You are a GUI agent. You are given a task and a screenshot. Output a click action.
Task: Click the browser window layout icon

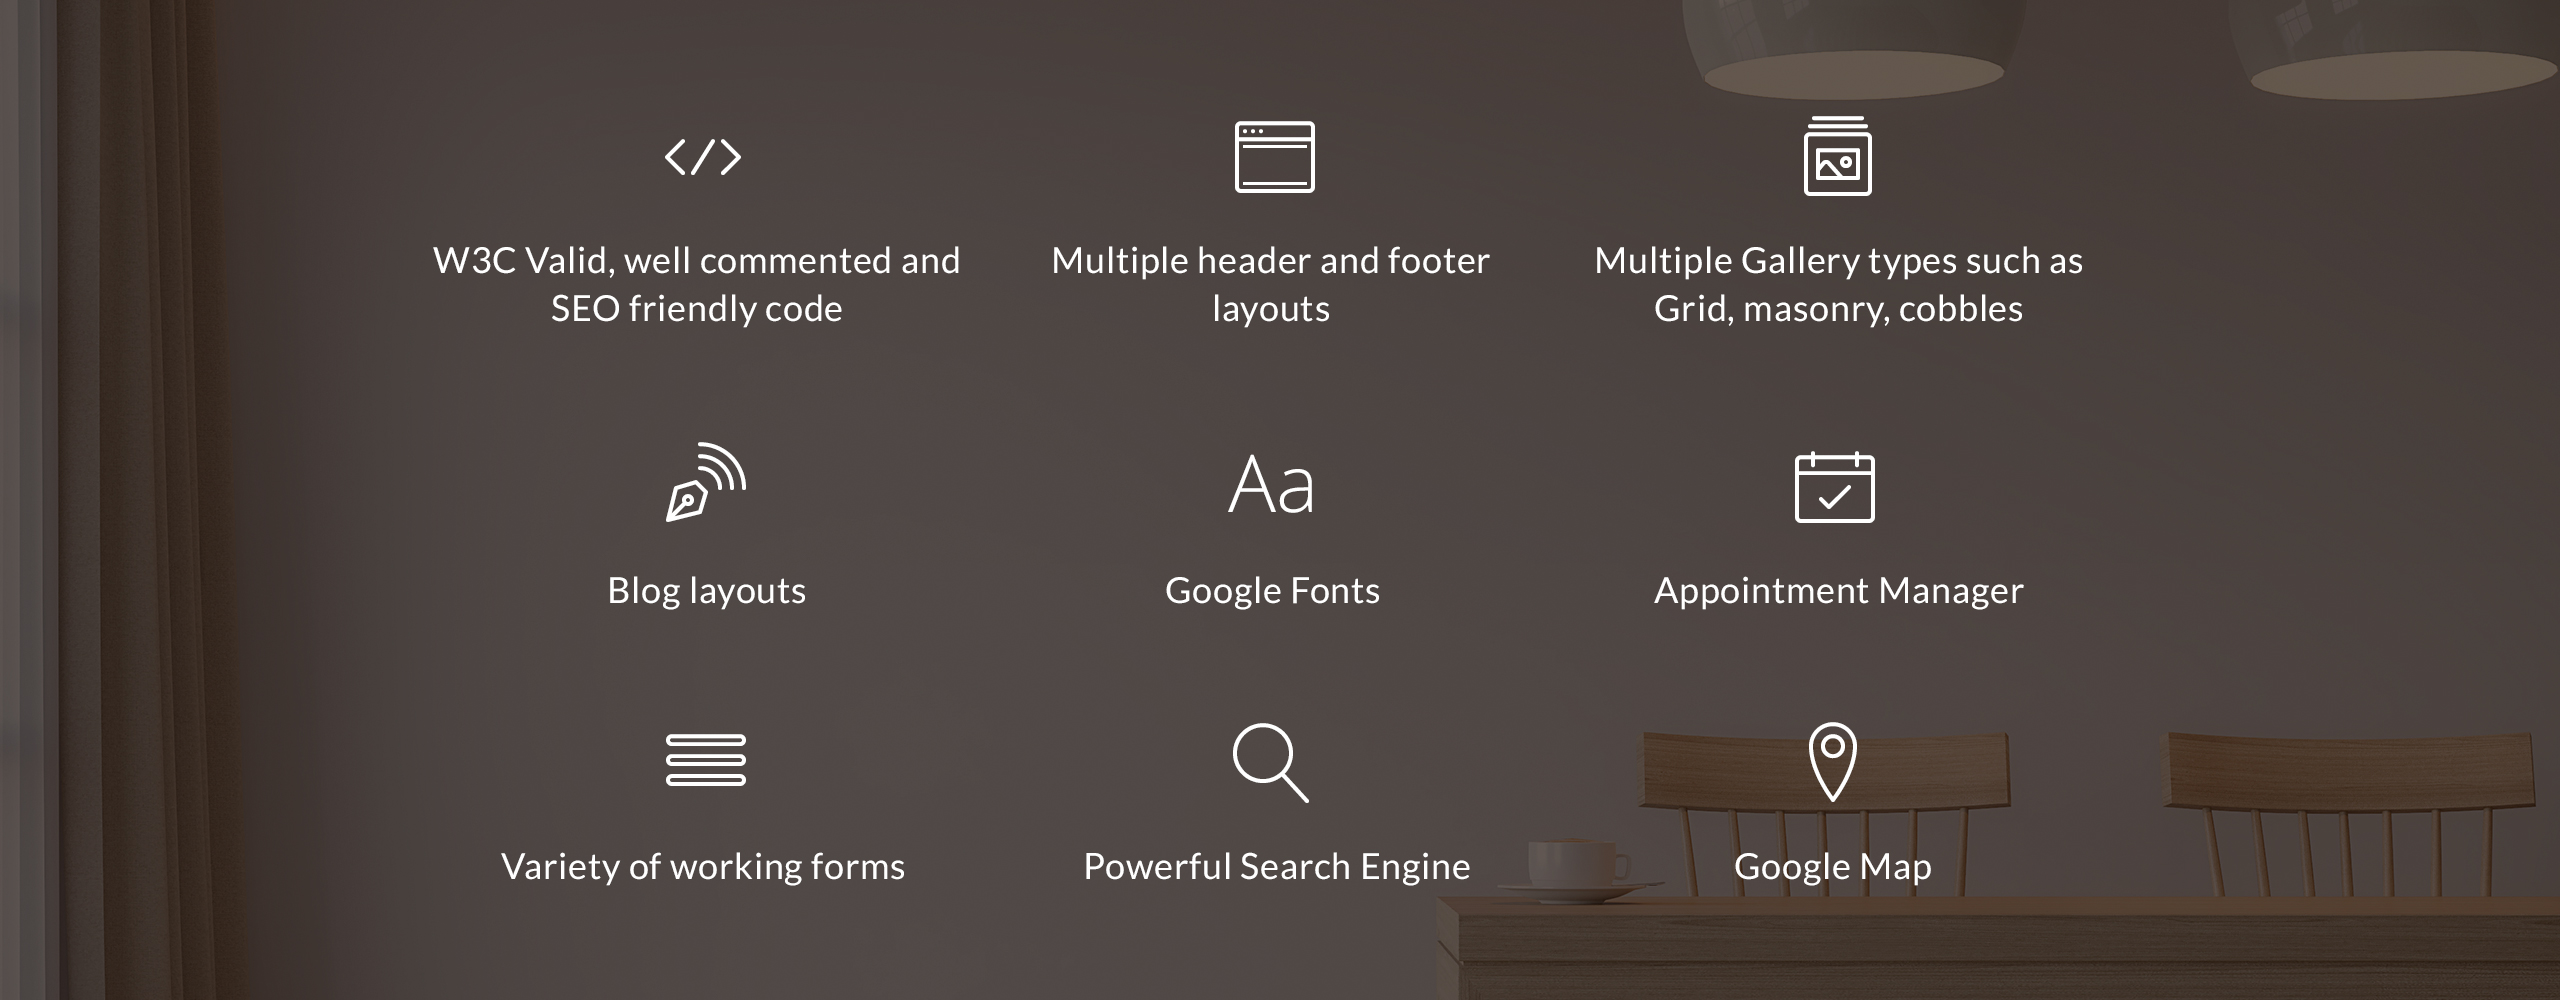pos(1274,157)
